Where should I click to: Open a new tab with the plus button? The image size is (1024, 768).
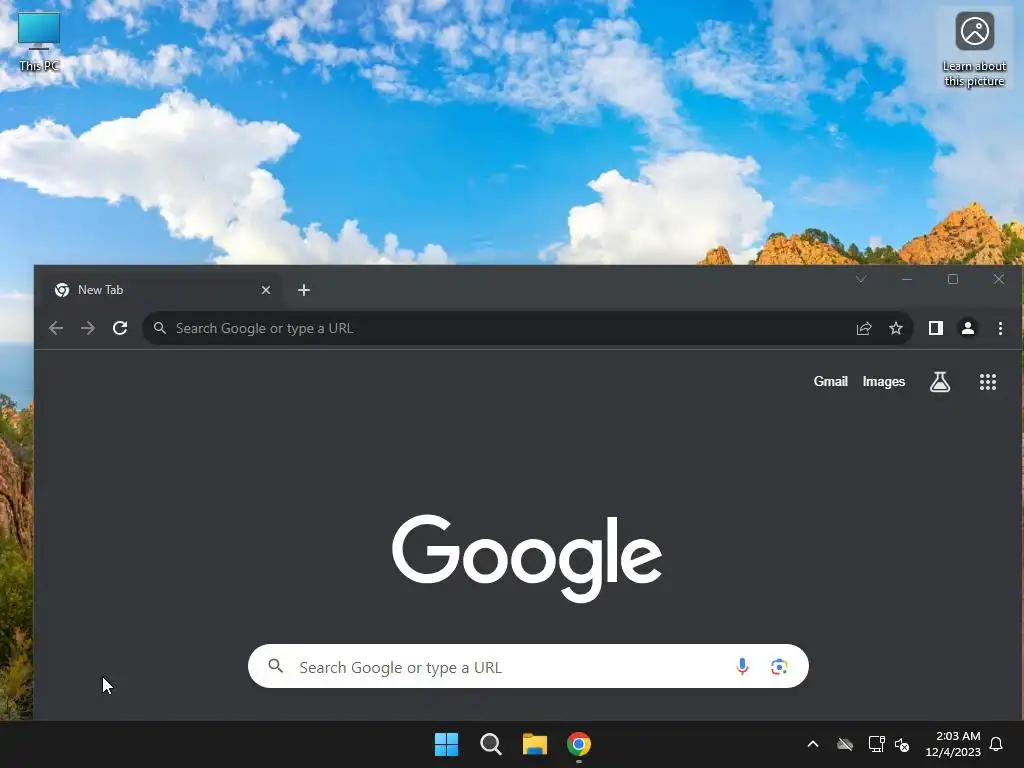point(304,290)
